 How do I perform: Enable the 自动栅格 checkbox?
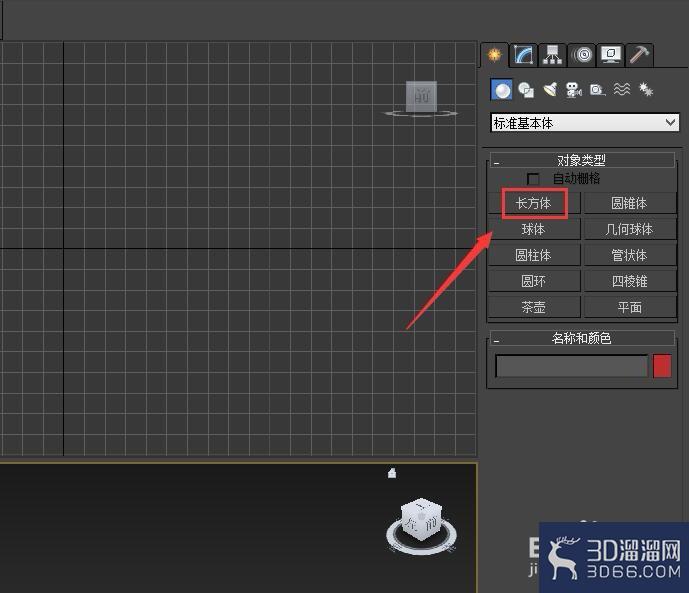tap(533, 179)
